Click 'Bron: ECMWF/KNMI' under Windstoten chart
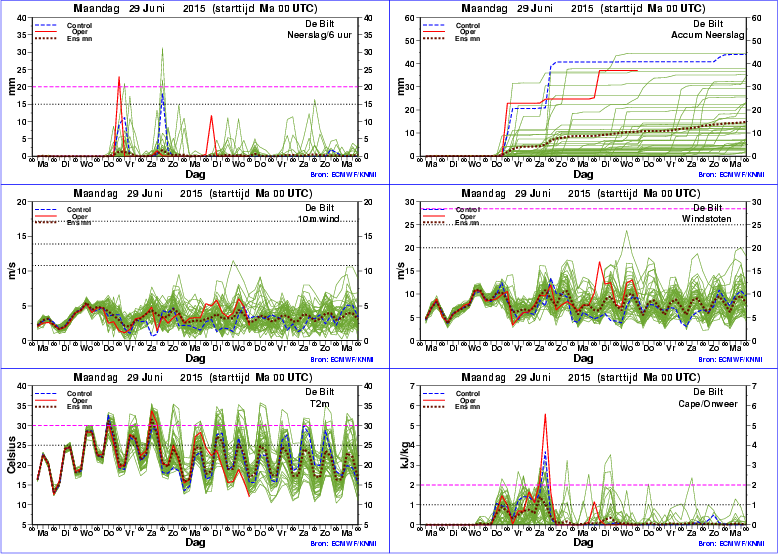The image size is (778, 554). (731, 360)
